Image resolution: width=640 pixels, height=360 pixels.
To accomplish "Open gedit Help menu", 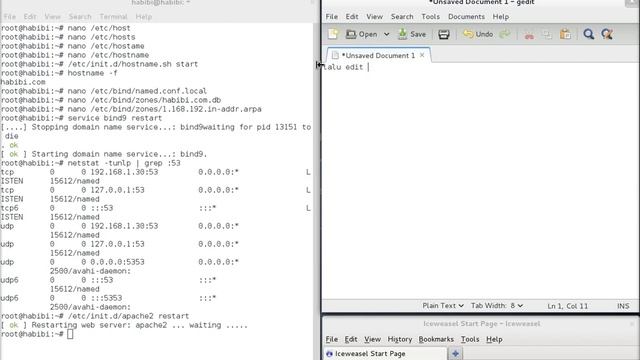I will (501, 17).
